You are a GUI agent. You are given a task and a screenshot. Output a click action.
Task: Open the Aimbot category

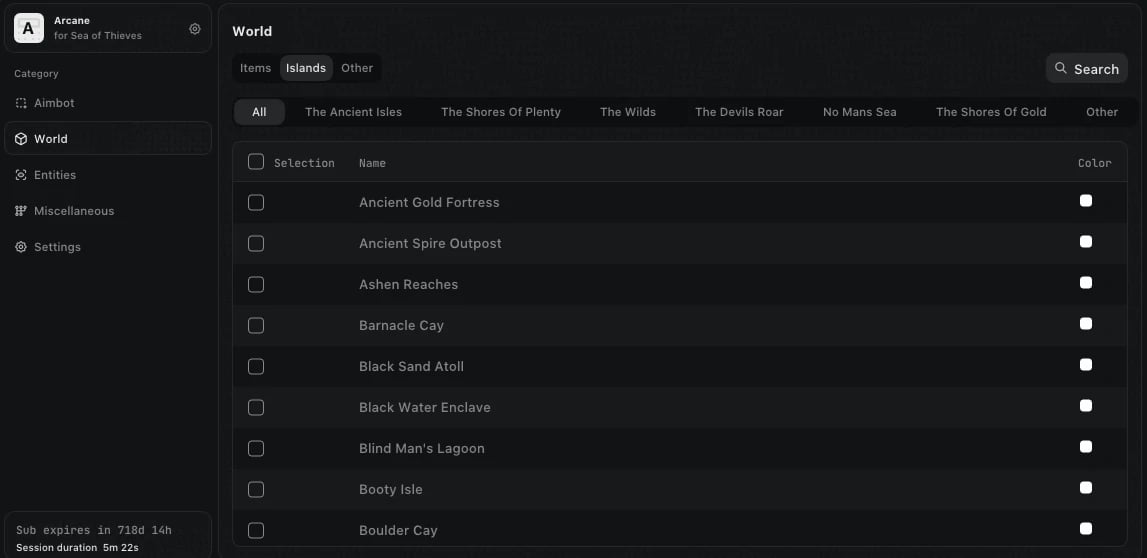point(54,103)
